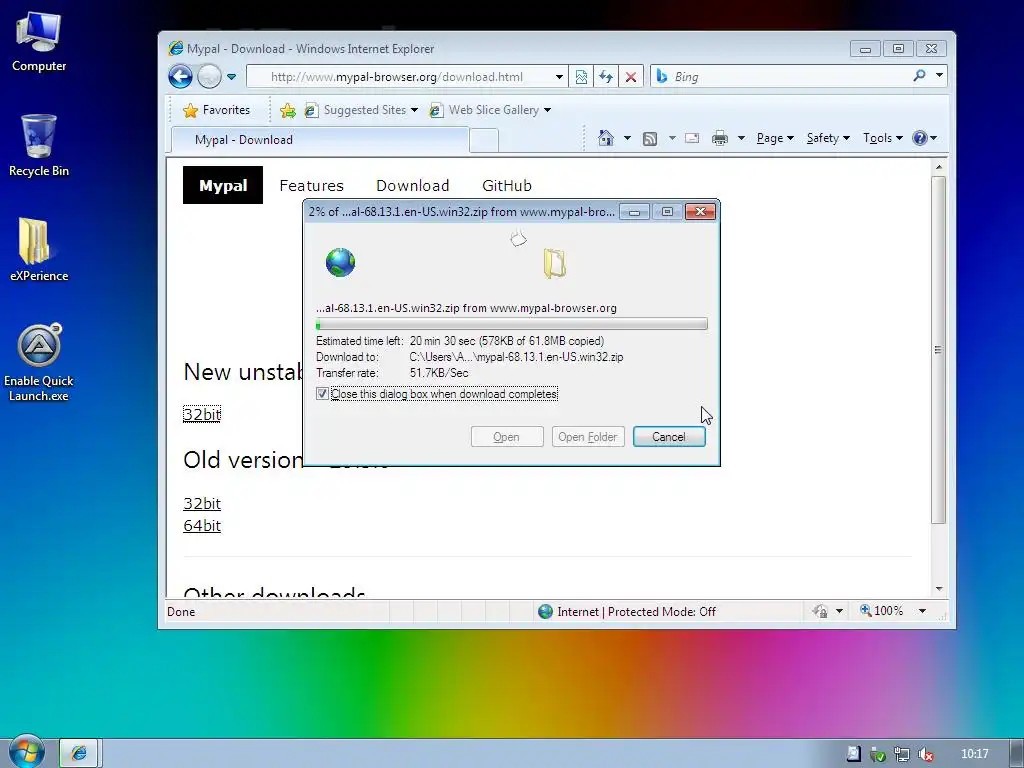This screenshot has width=1024, height=768.
Task: Click the Compatibility View icon
Action: click(x=581, y=77)
